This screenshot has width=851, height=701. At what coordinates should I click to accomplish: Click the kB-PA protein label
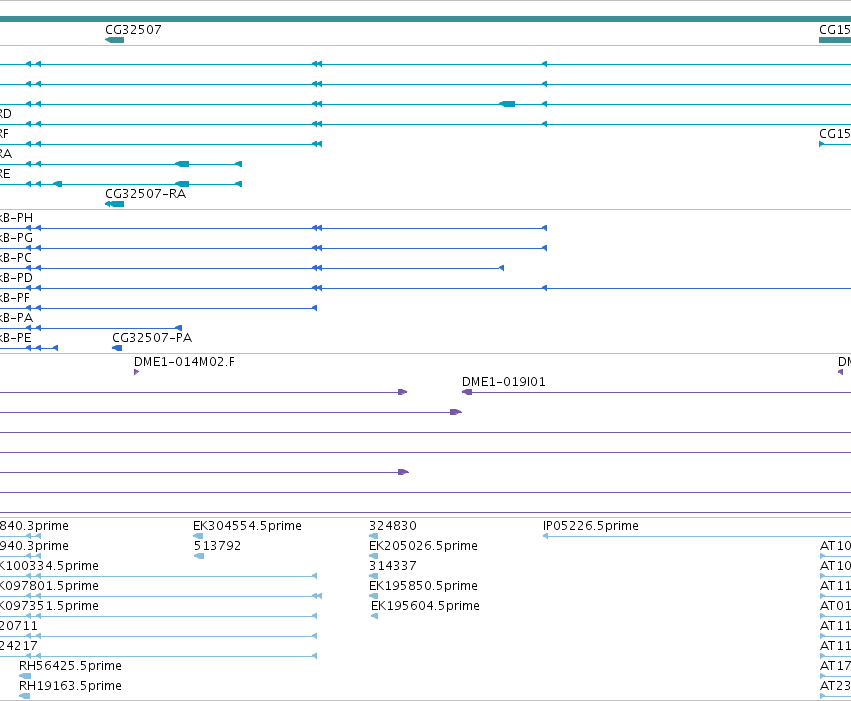(16, 317)
